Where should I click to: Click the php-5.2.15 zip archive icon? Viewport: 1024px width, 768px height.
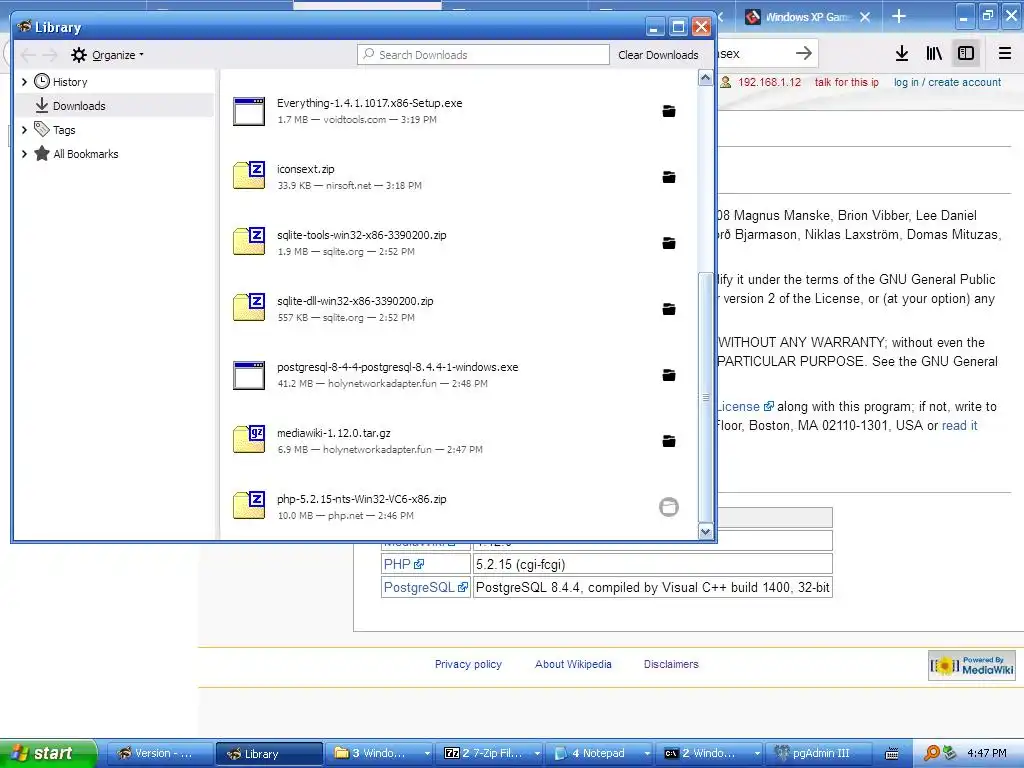249,505
